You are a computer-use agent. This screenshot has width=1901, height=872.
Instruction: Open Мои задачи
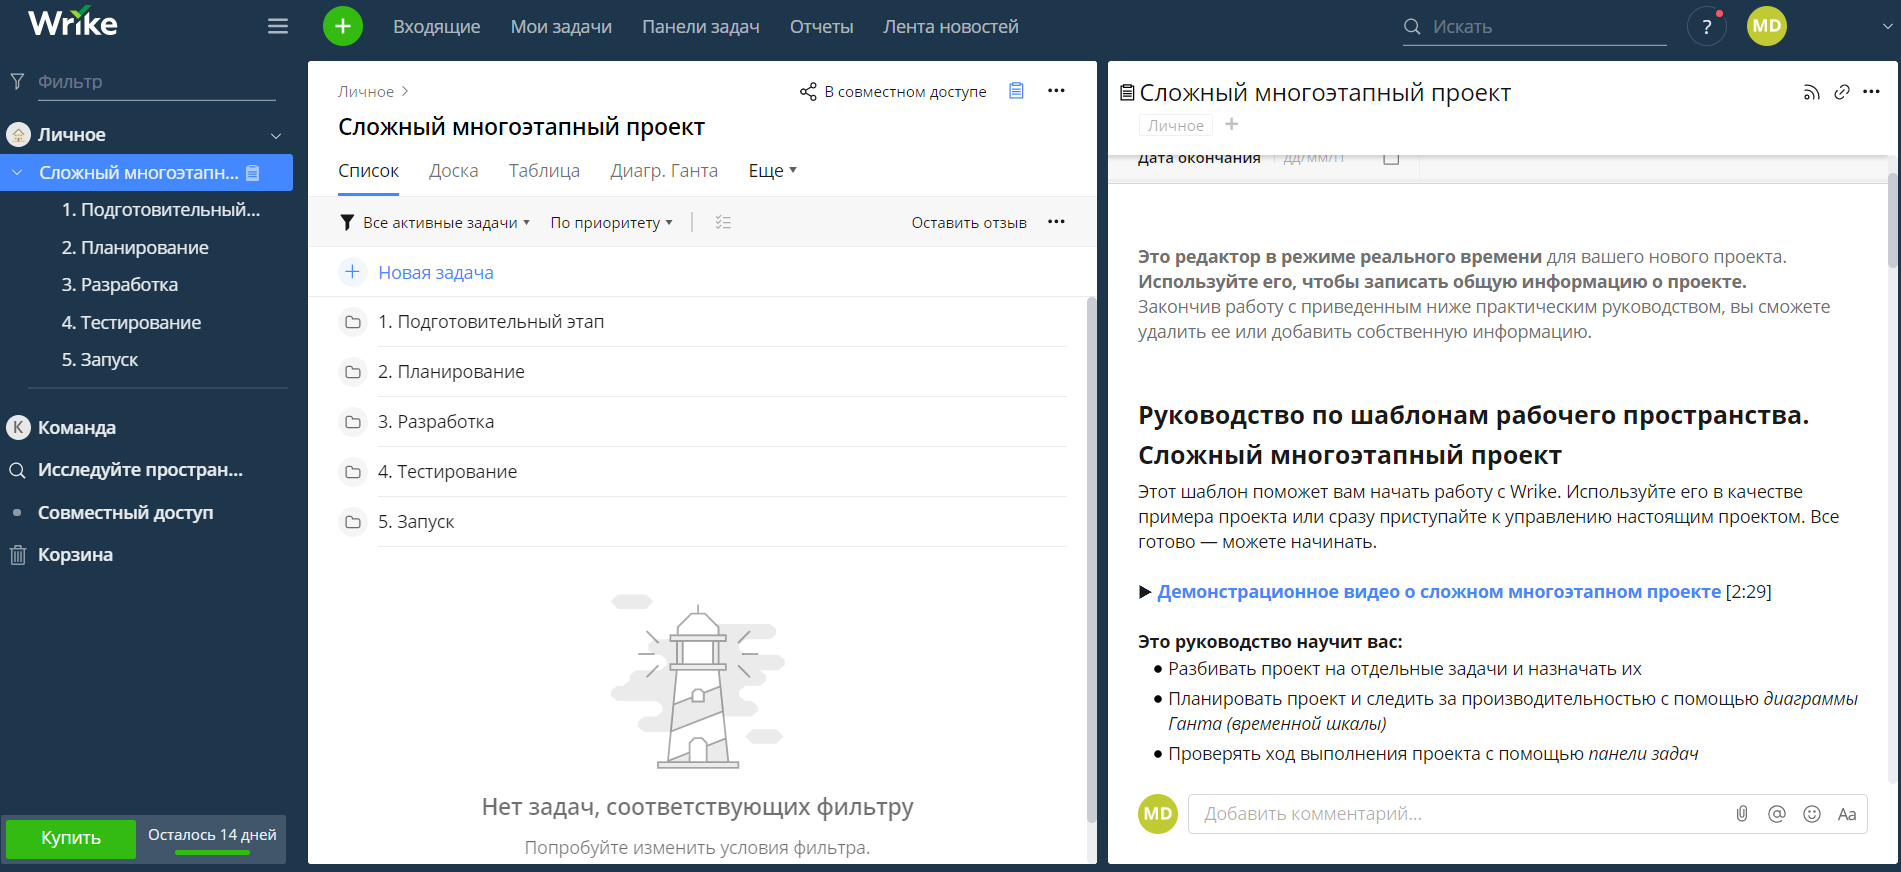(x=561, y=27)
